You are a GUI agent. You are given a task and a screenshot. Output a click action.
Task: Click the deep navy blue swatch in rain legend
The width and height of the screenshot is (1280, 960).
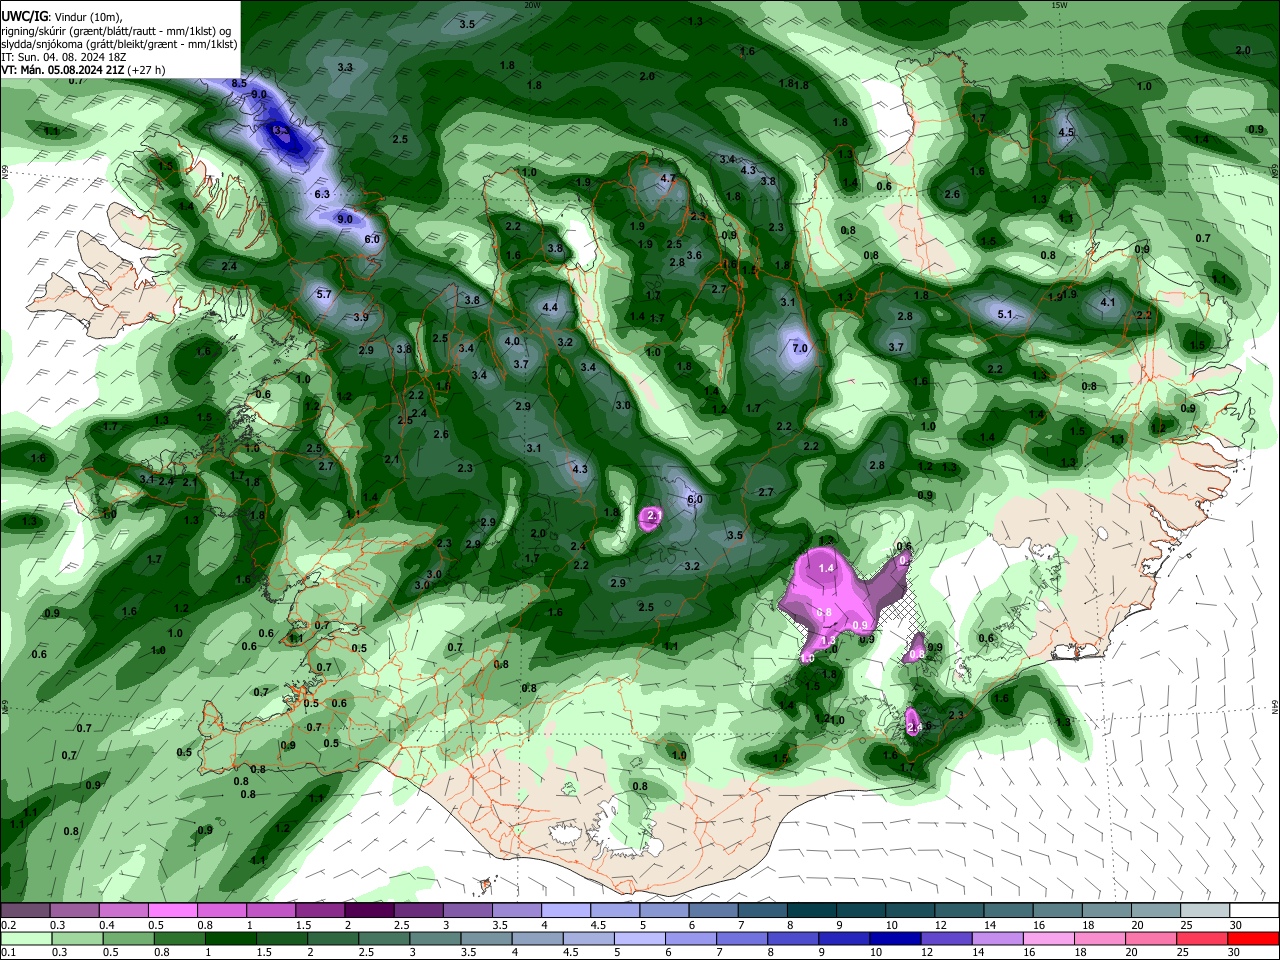tap(894, 939)
